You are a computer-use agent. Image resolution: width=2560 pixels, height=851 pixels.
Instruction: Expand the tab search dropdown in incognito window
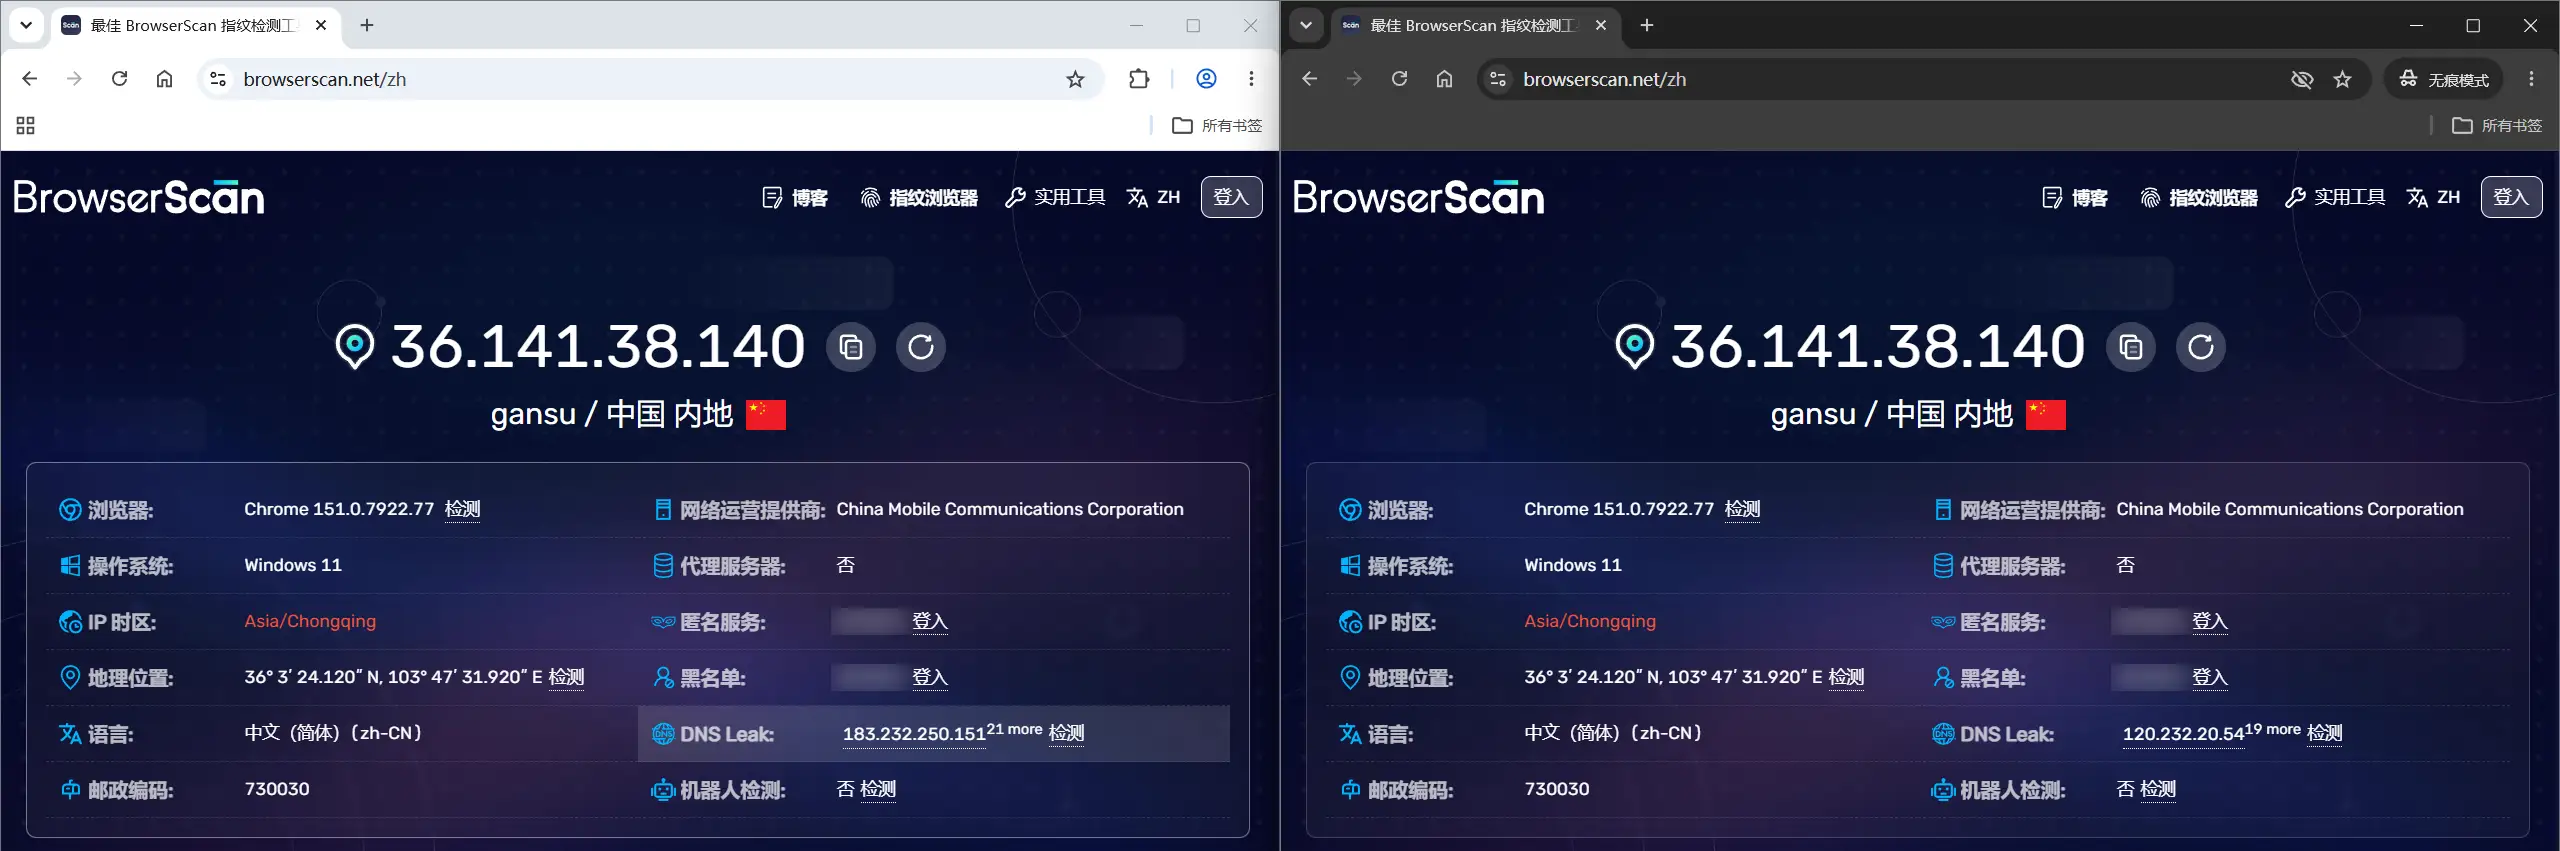tap(1306, 25)
